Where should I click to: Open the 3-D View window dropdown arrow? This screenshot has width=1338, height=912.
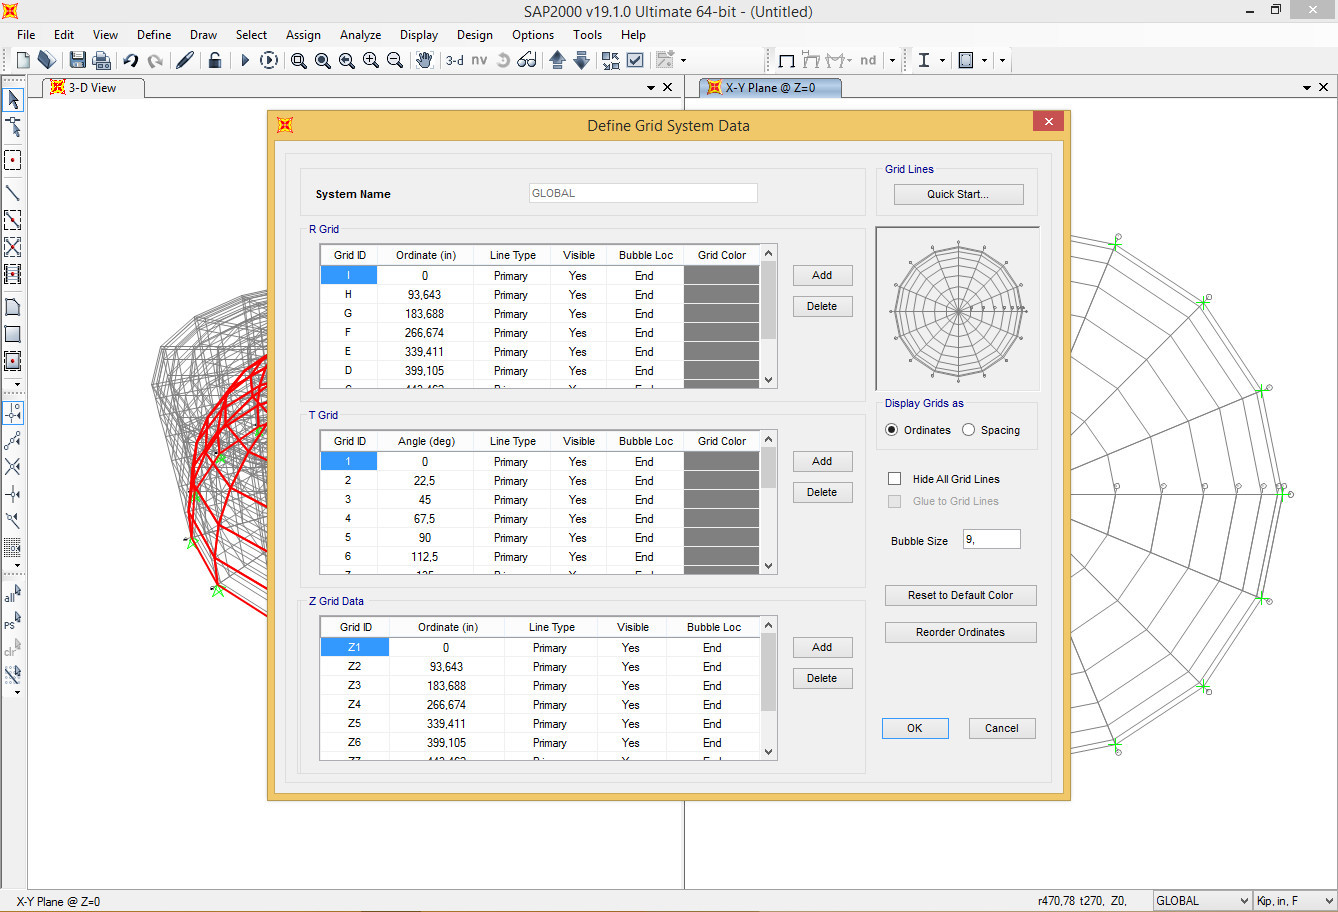tap(651, 88)
